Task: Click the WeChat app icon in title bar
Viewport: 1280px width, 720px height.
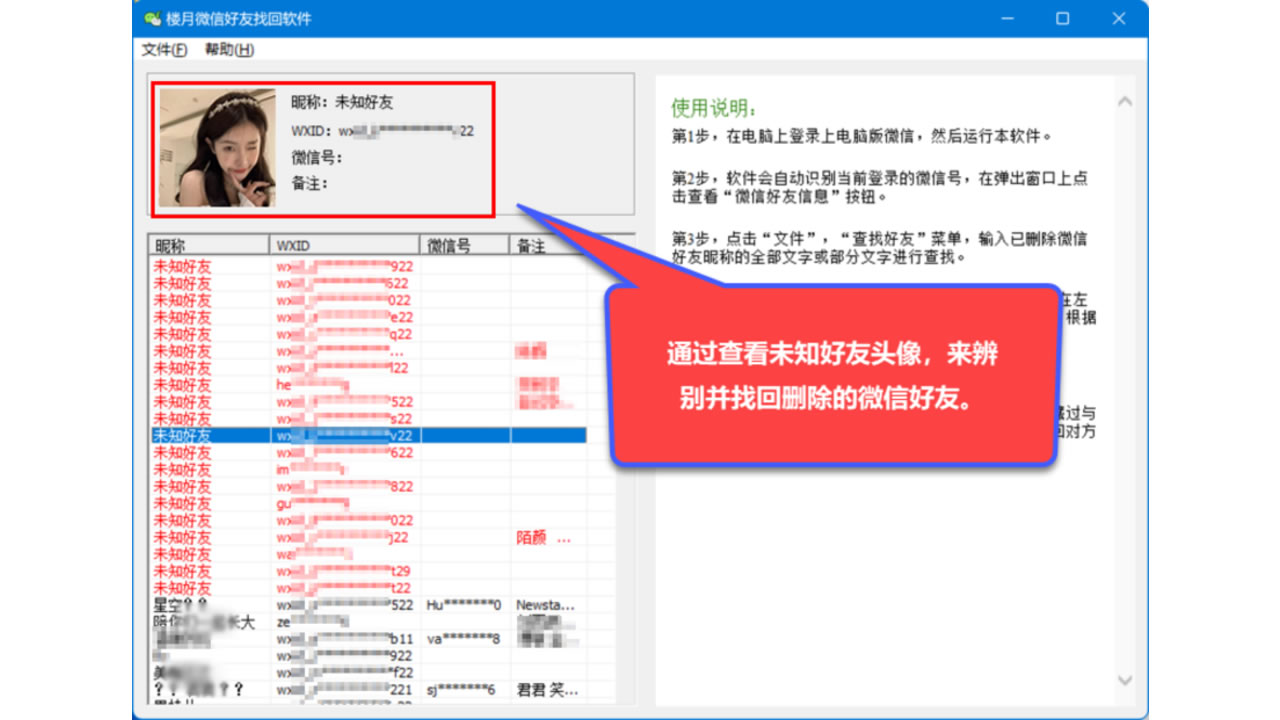Action: coord(151,19)
